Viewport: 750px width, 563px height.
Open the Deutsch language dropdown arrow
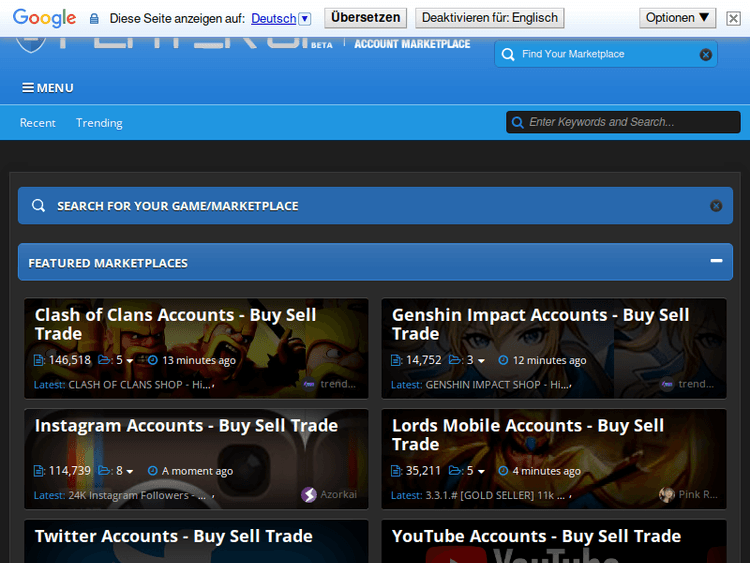tap(305, 18)
